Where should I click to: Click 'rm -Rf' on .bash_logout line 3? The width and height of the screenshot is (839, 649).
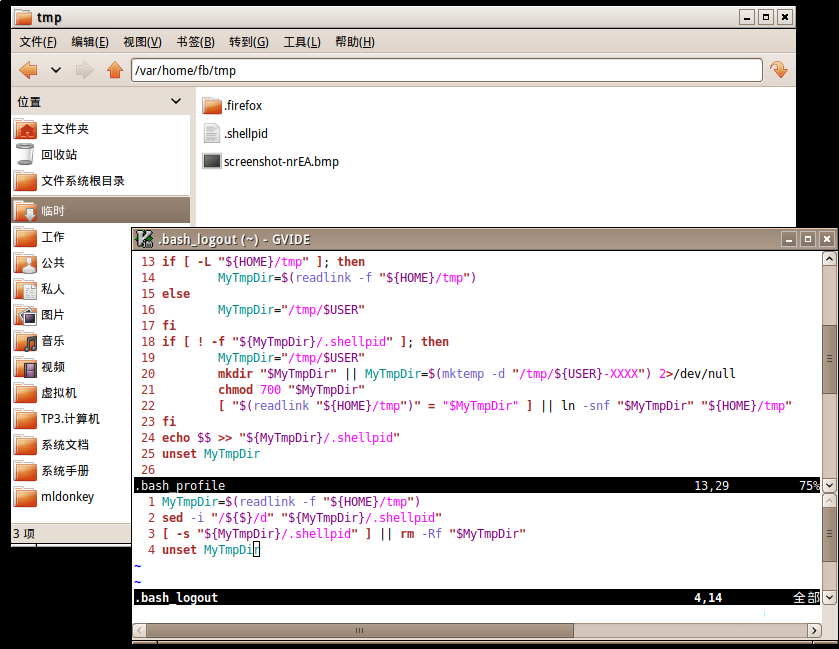[421, 533]
